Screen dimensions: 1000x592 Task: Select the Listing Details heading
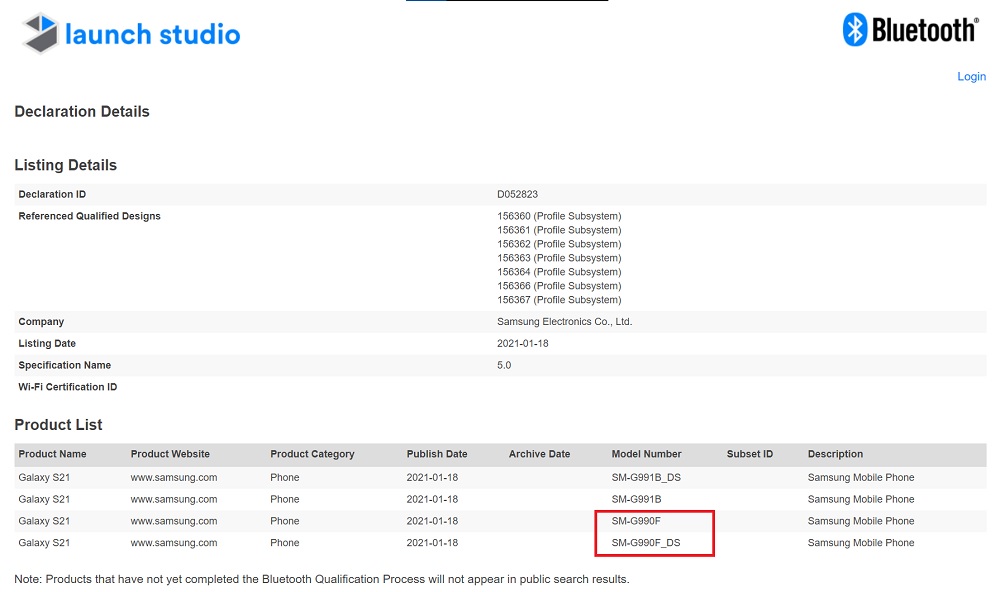(x=66, y=165)
